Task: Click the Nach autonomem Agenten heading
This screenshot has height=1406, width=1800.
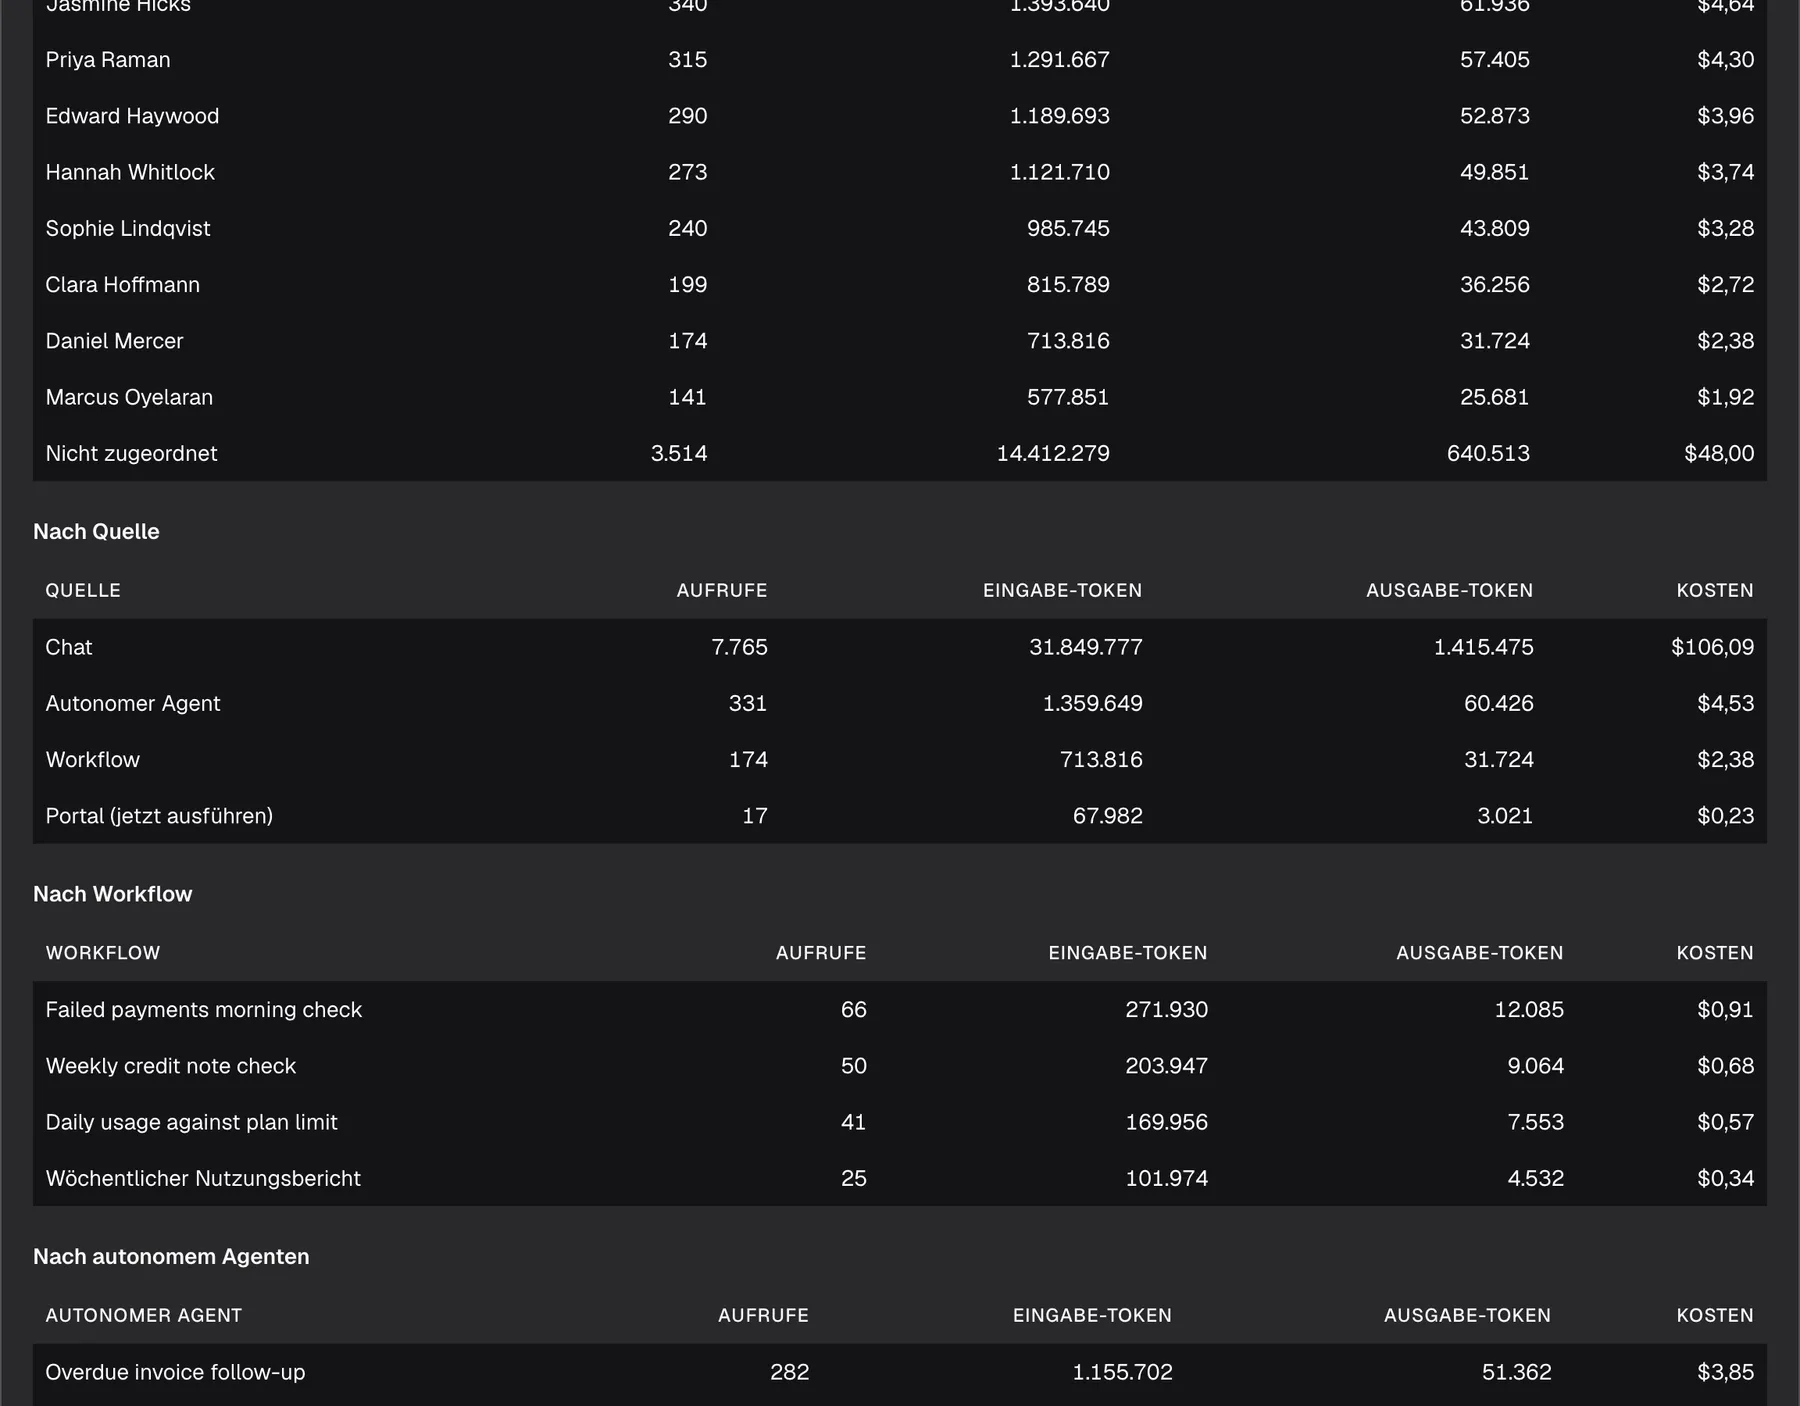Action: click(x=171, y=1257)
